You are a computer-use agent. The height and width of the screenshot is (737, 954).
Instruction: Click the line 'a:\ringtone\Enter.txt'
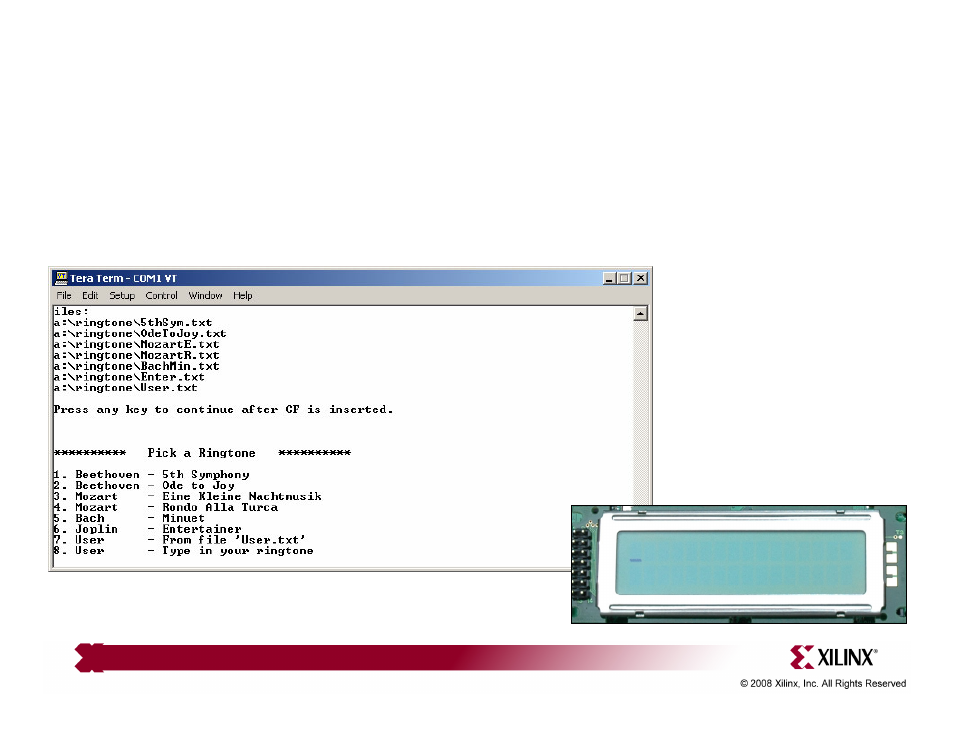coord(129,377)
